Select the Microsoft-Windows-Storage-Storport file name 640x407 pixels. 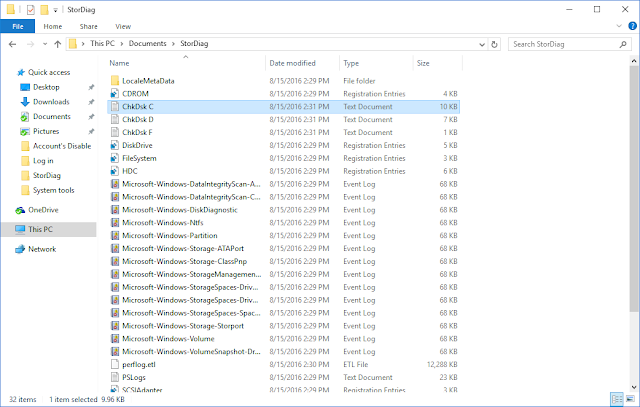click(x=183, y=326)
